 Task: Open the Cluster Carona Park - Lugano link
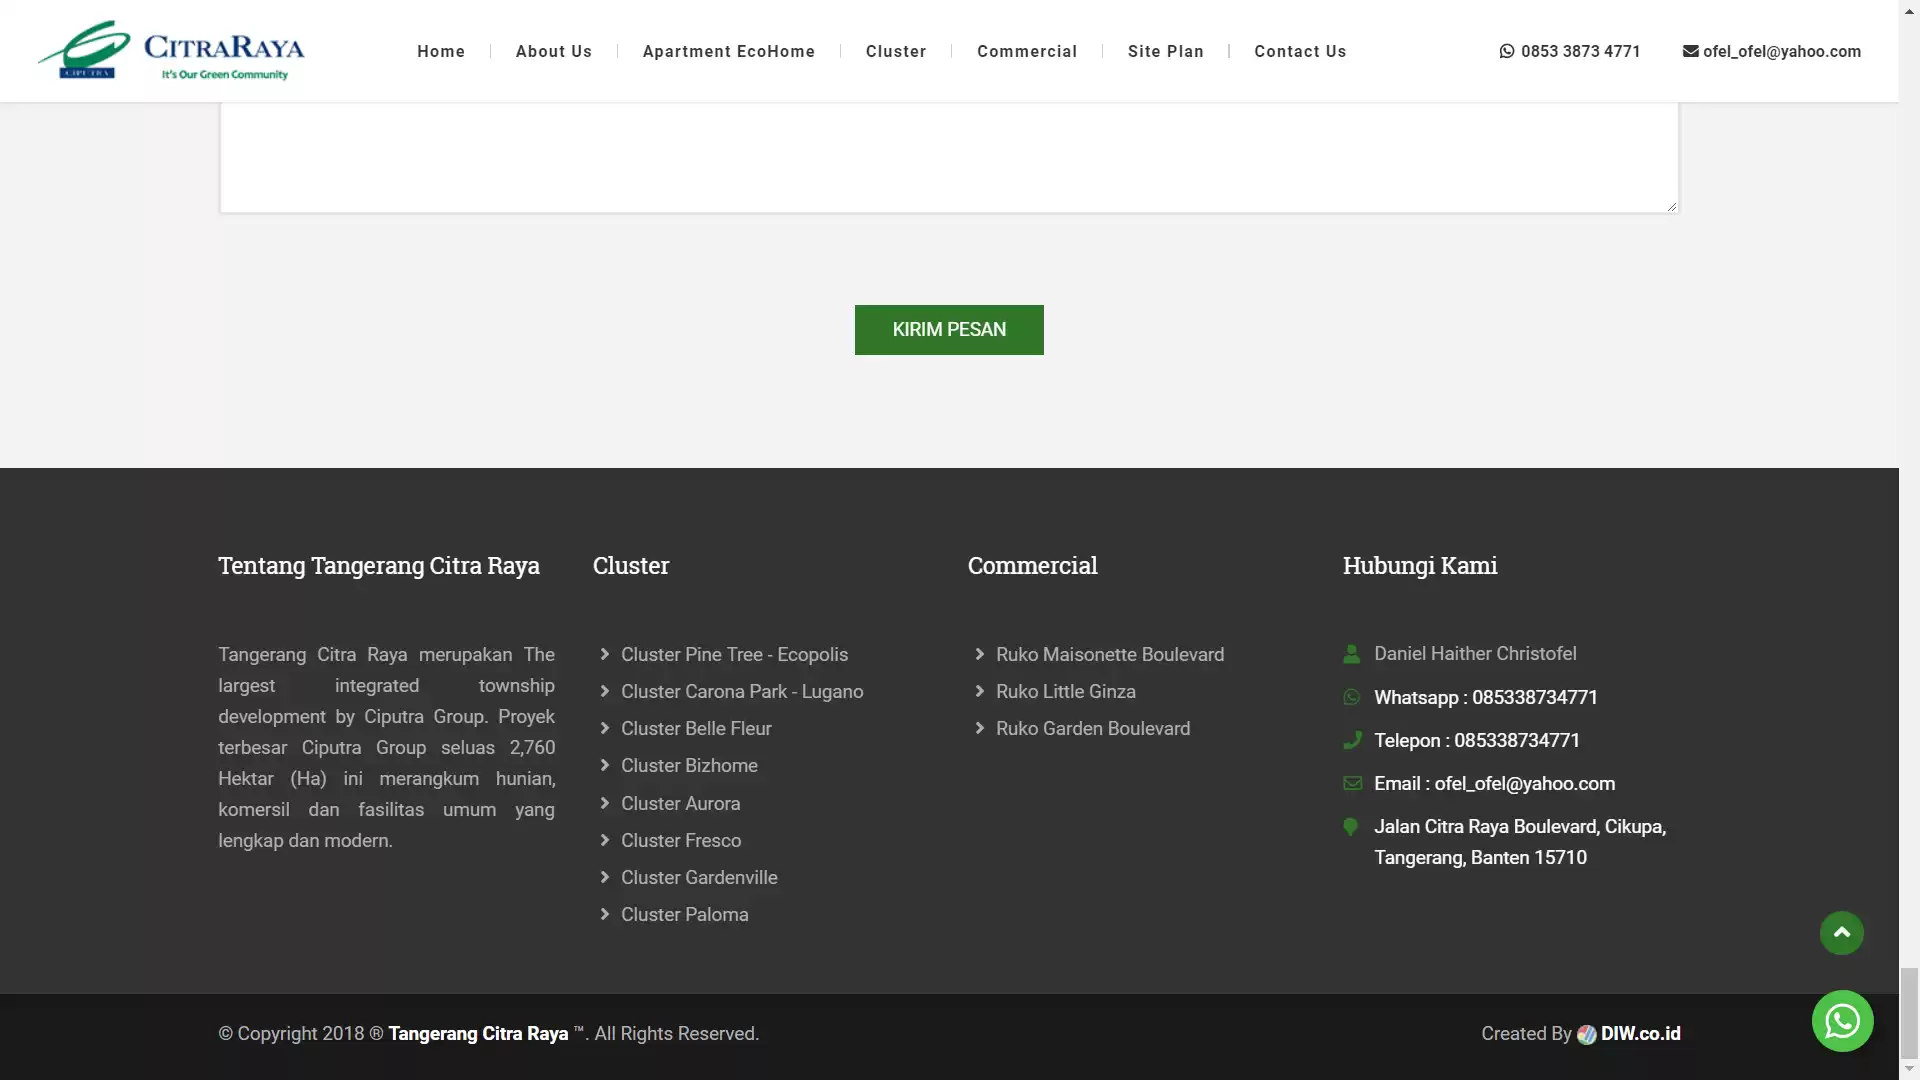click(x=742, y=691)
